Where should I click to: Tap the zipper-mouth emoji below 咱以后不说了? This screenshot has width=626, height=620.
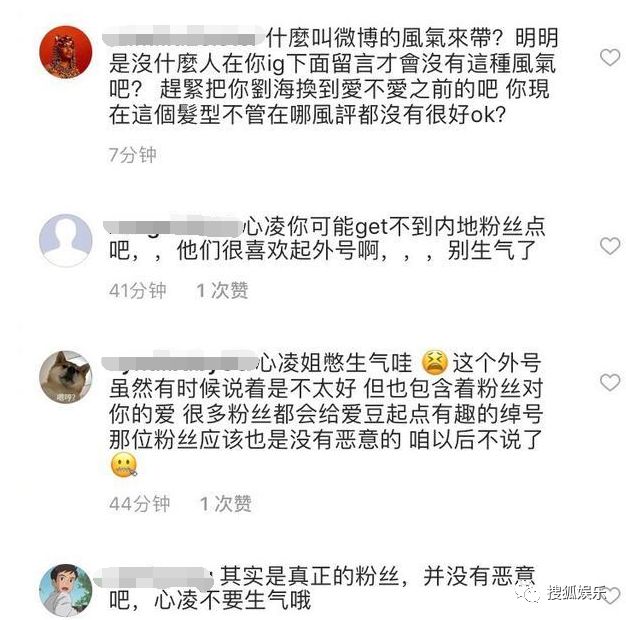pos(124,465)
